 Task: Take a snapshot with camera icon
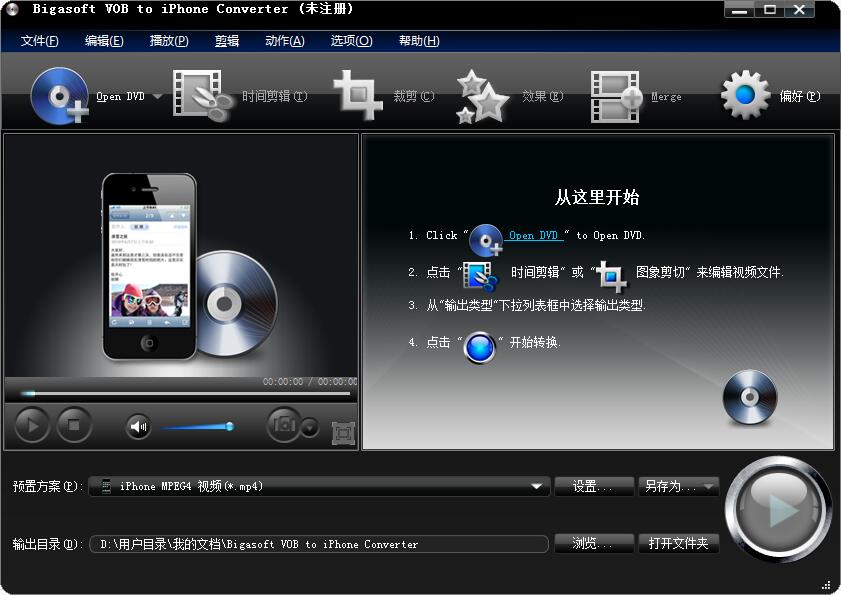[283, 425]
